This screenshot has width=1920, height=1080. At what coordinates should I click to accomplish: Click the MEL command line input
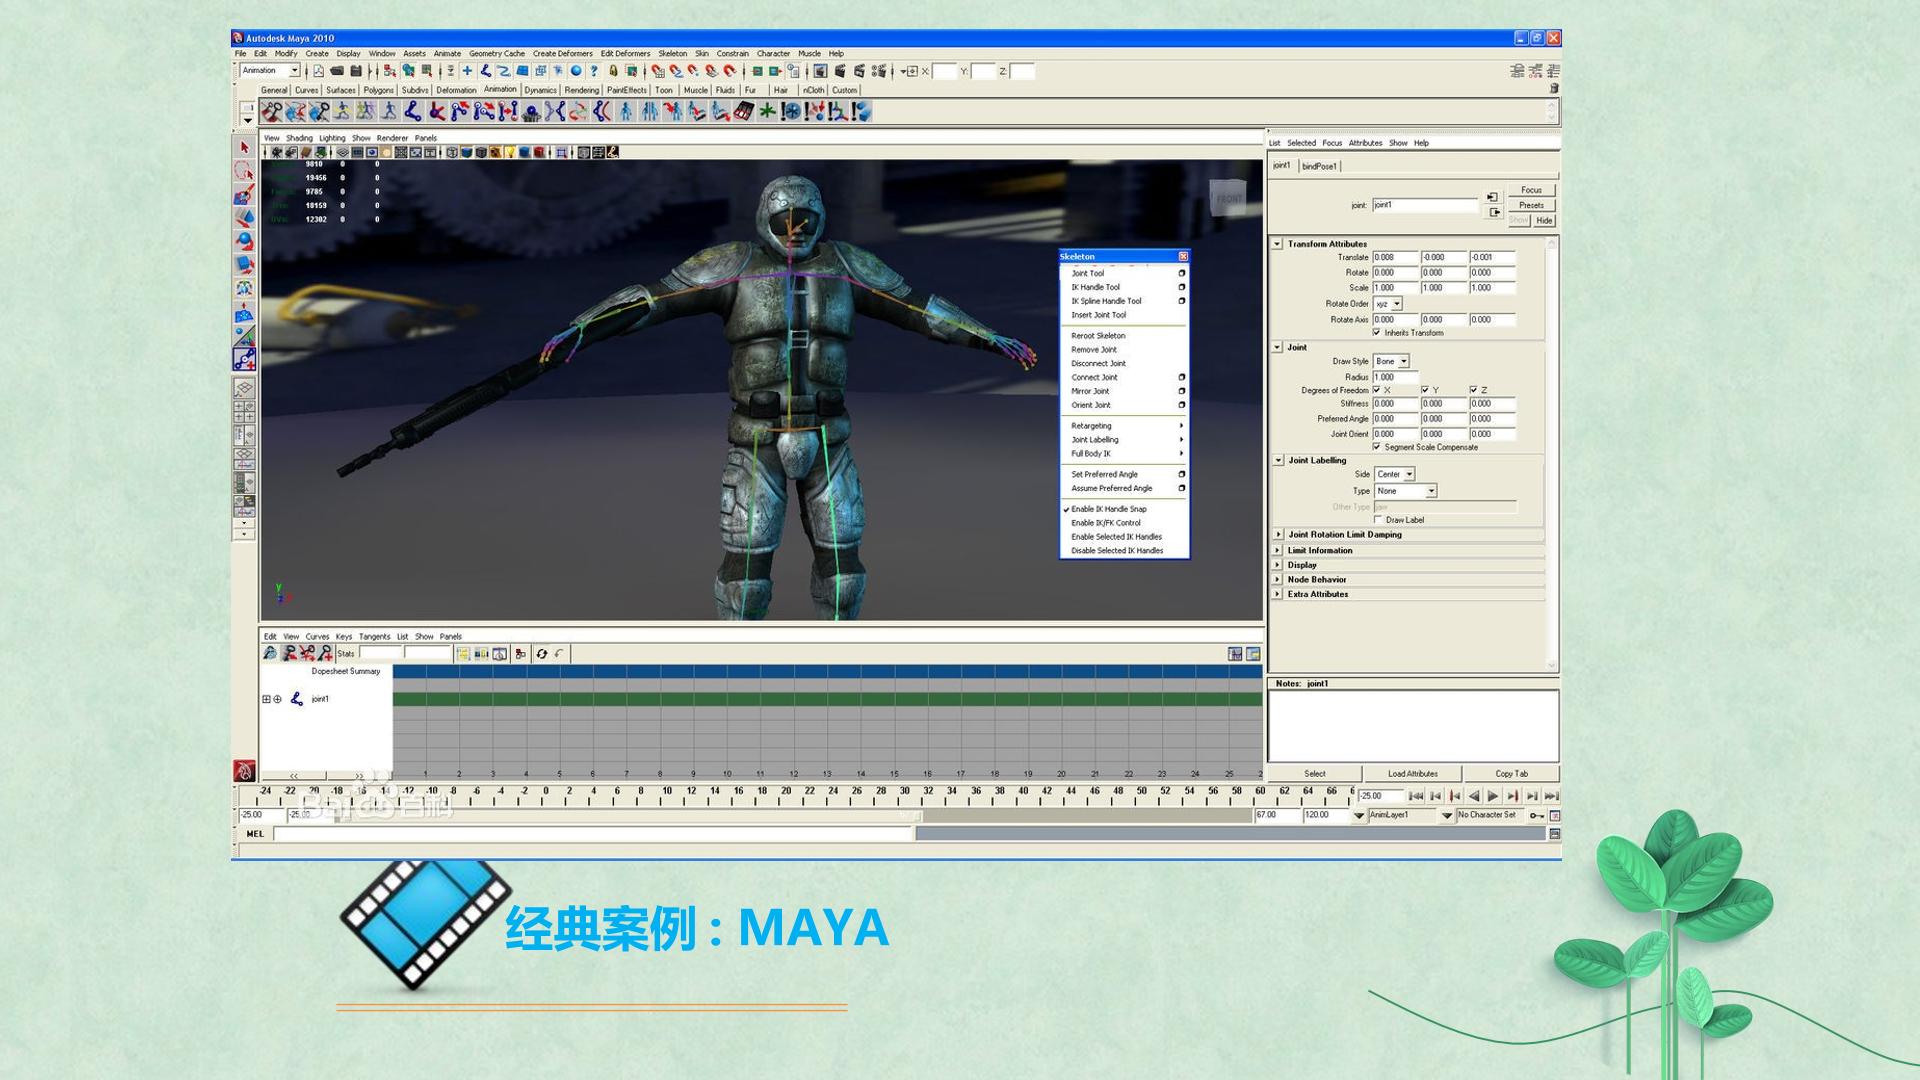[x=594, y=834]
